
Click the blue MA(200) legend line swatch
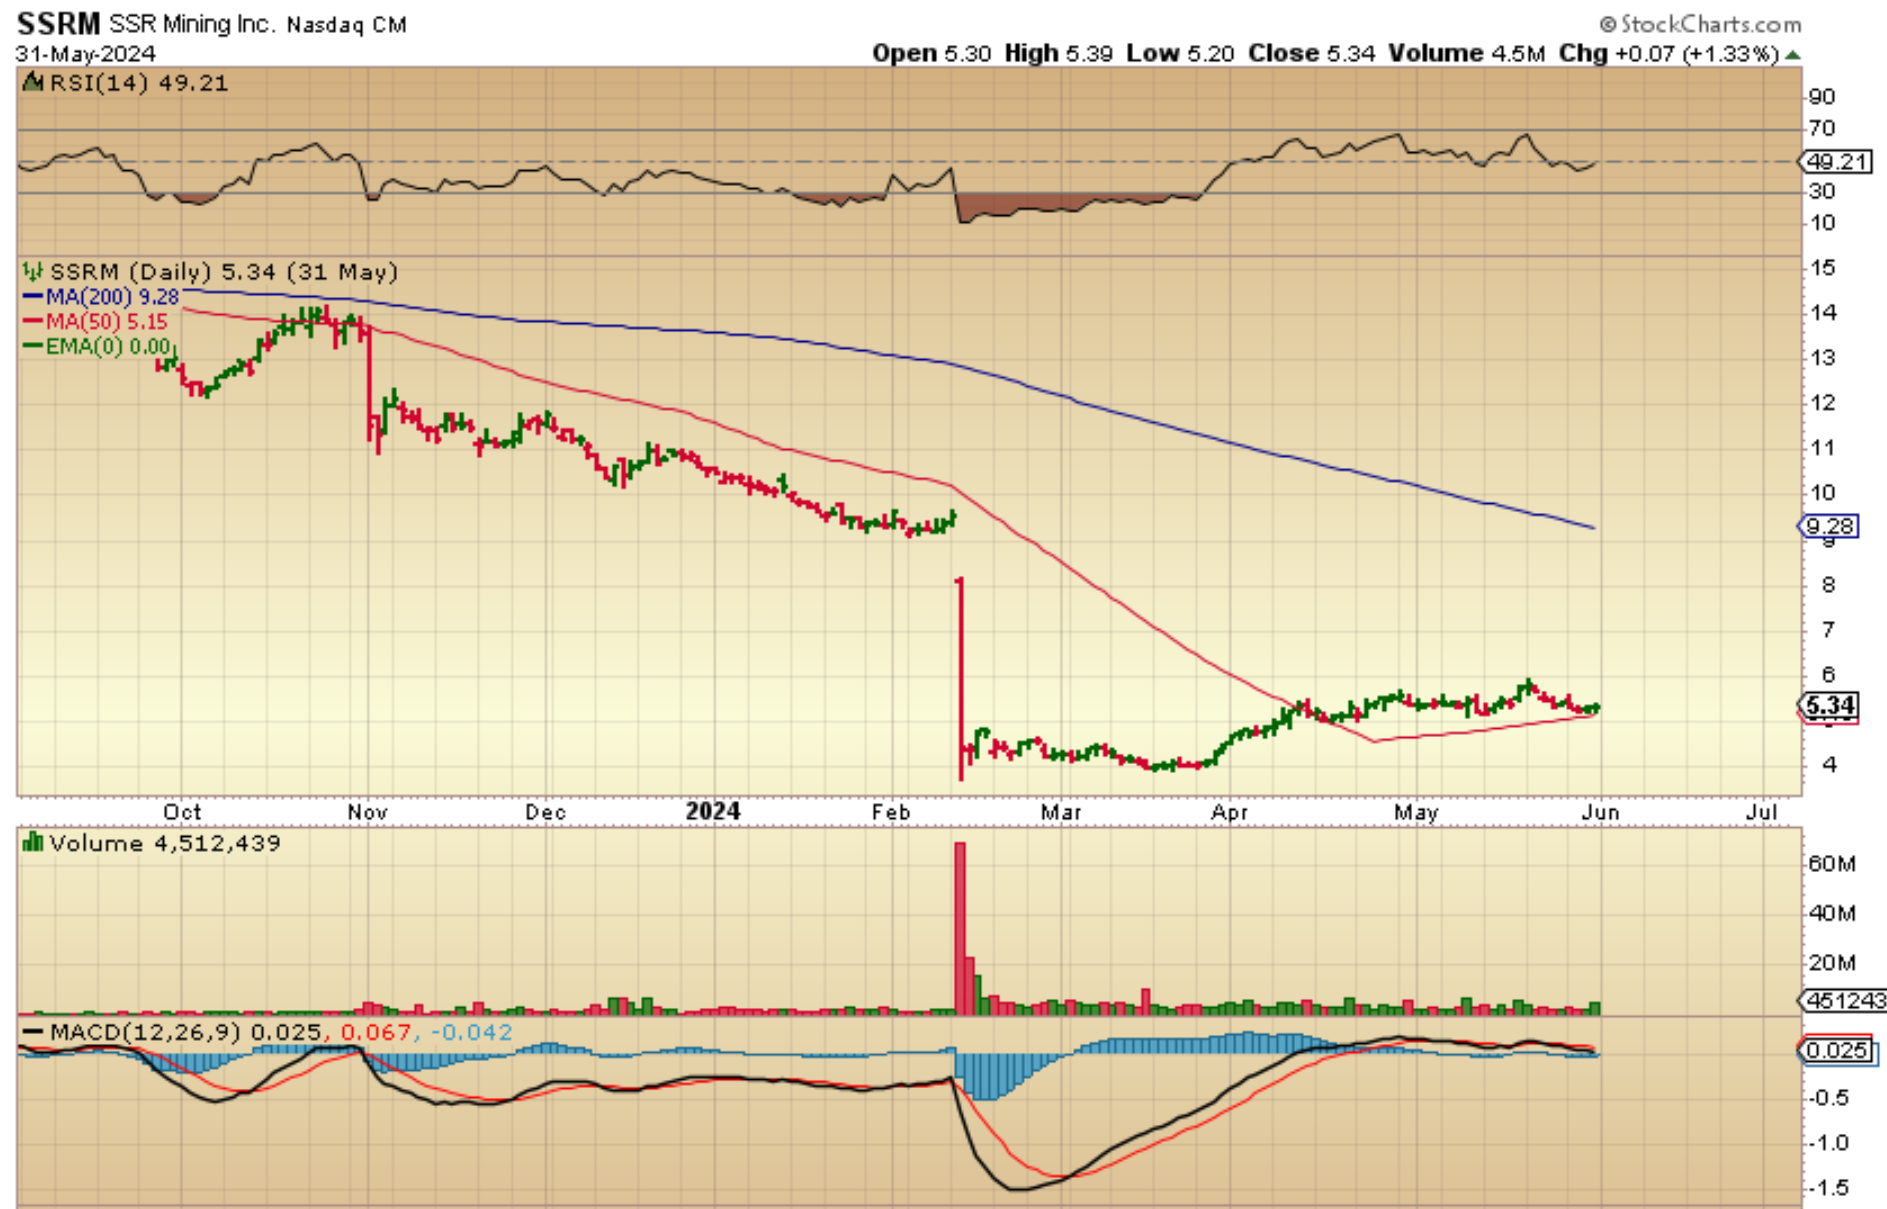33,297
